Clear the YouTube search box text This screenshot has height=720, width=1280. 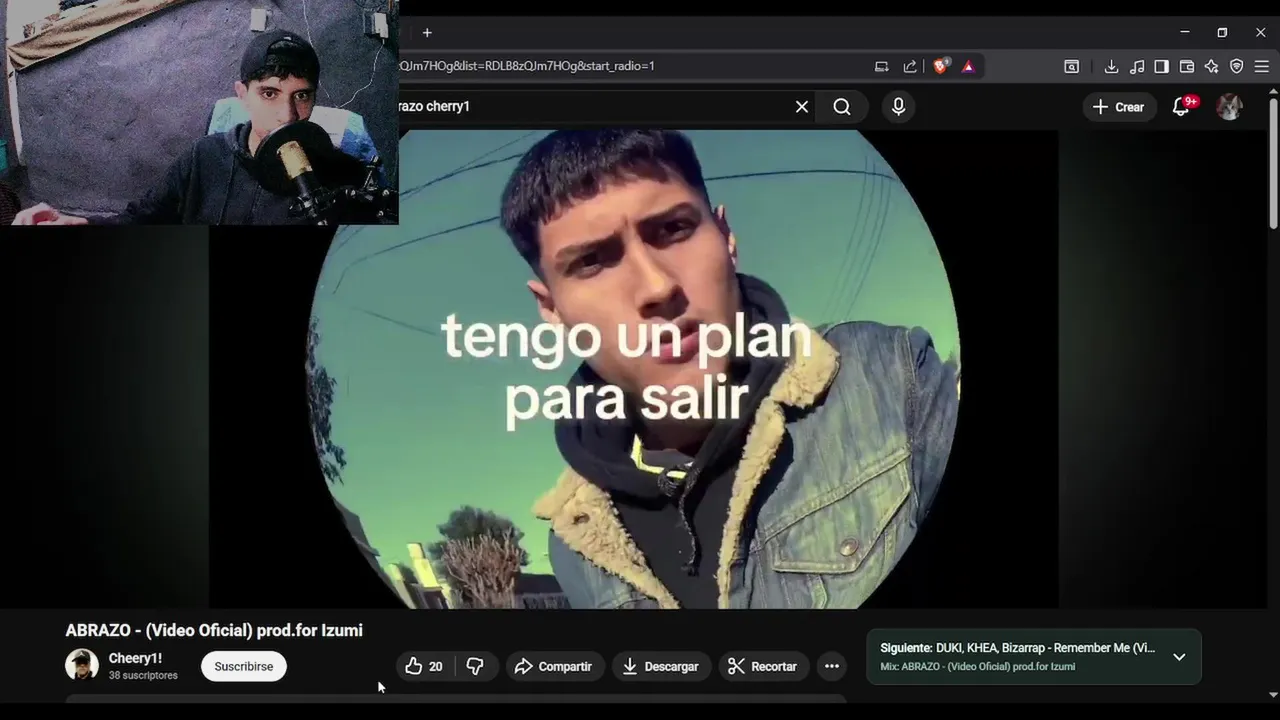pos(802,107)
